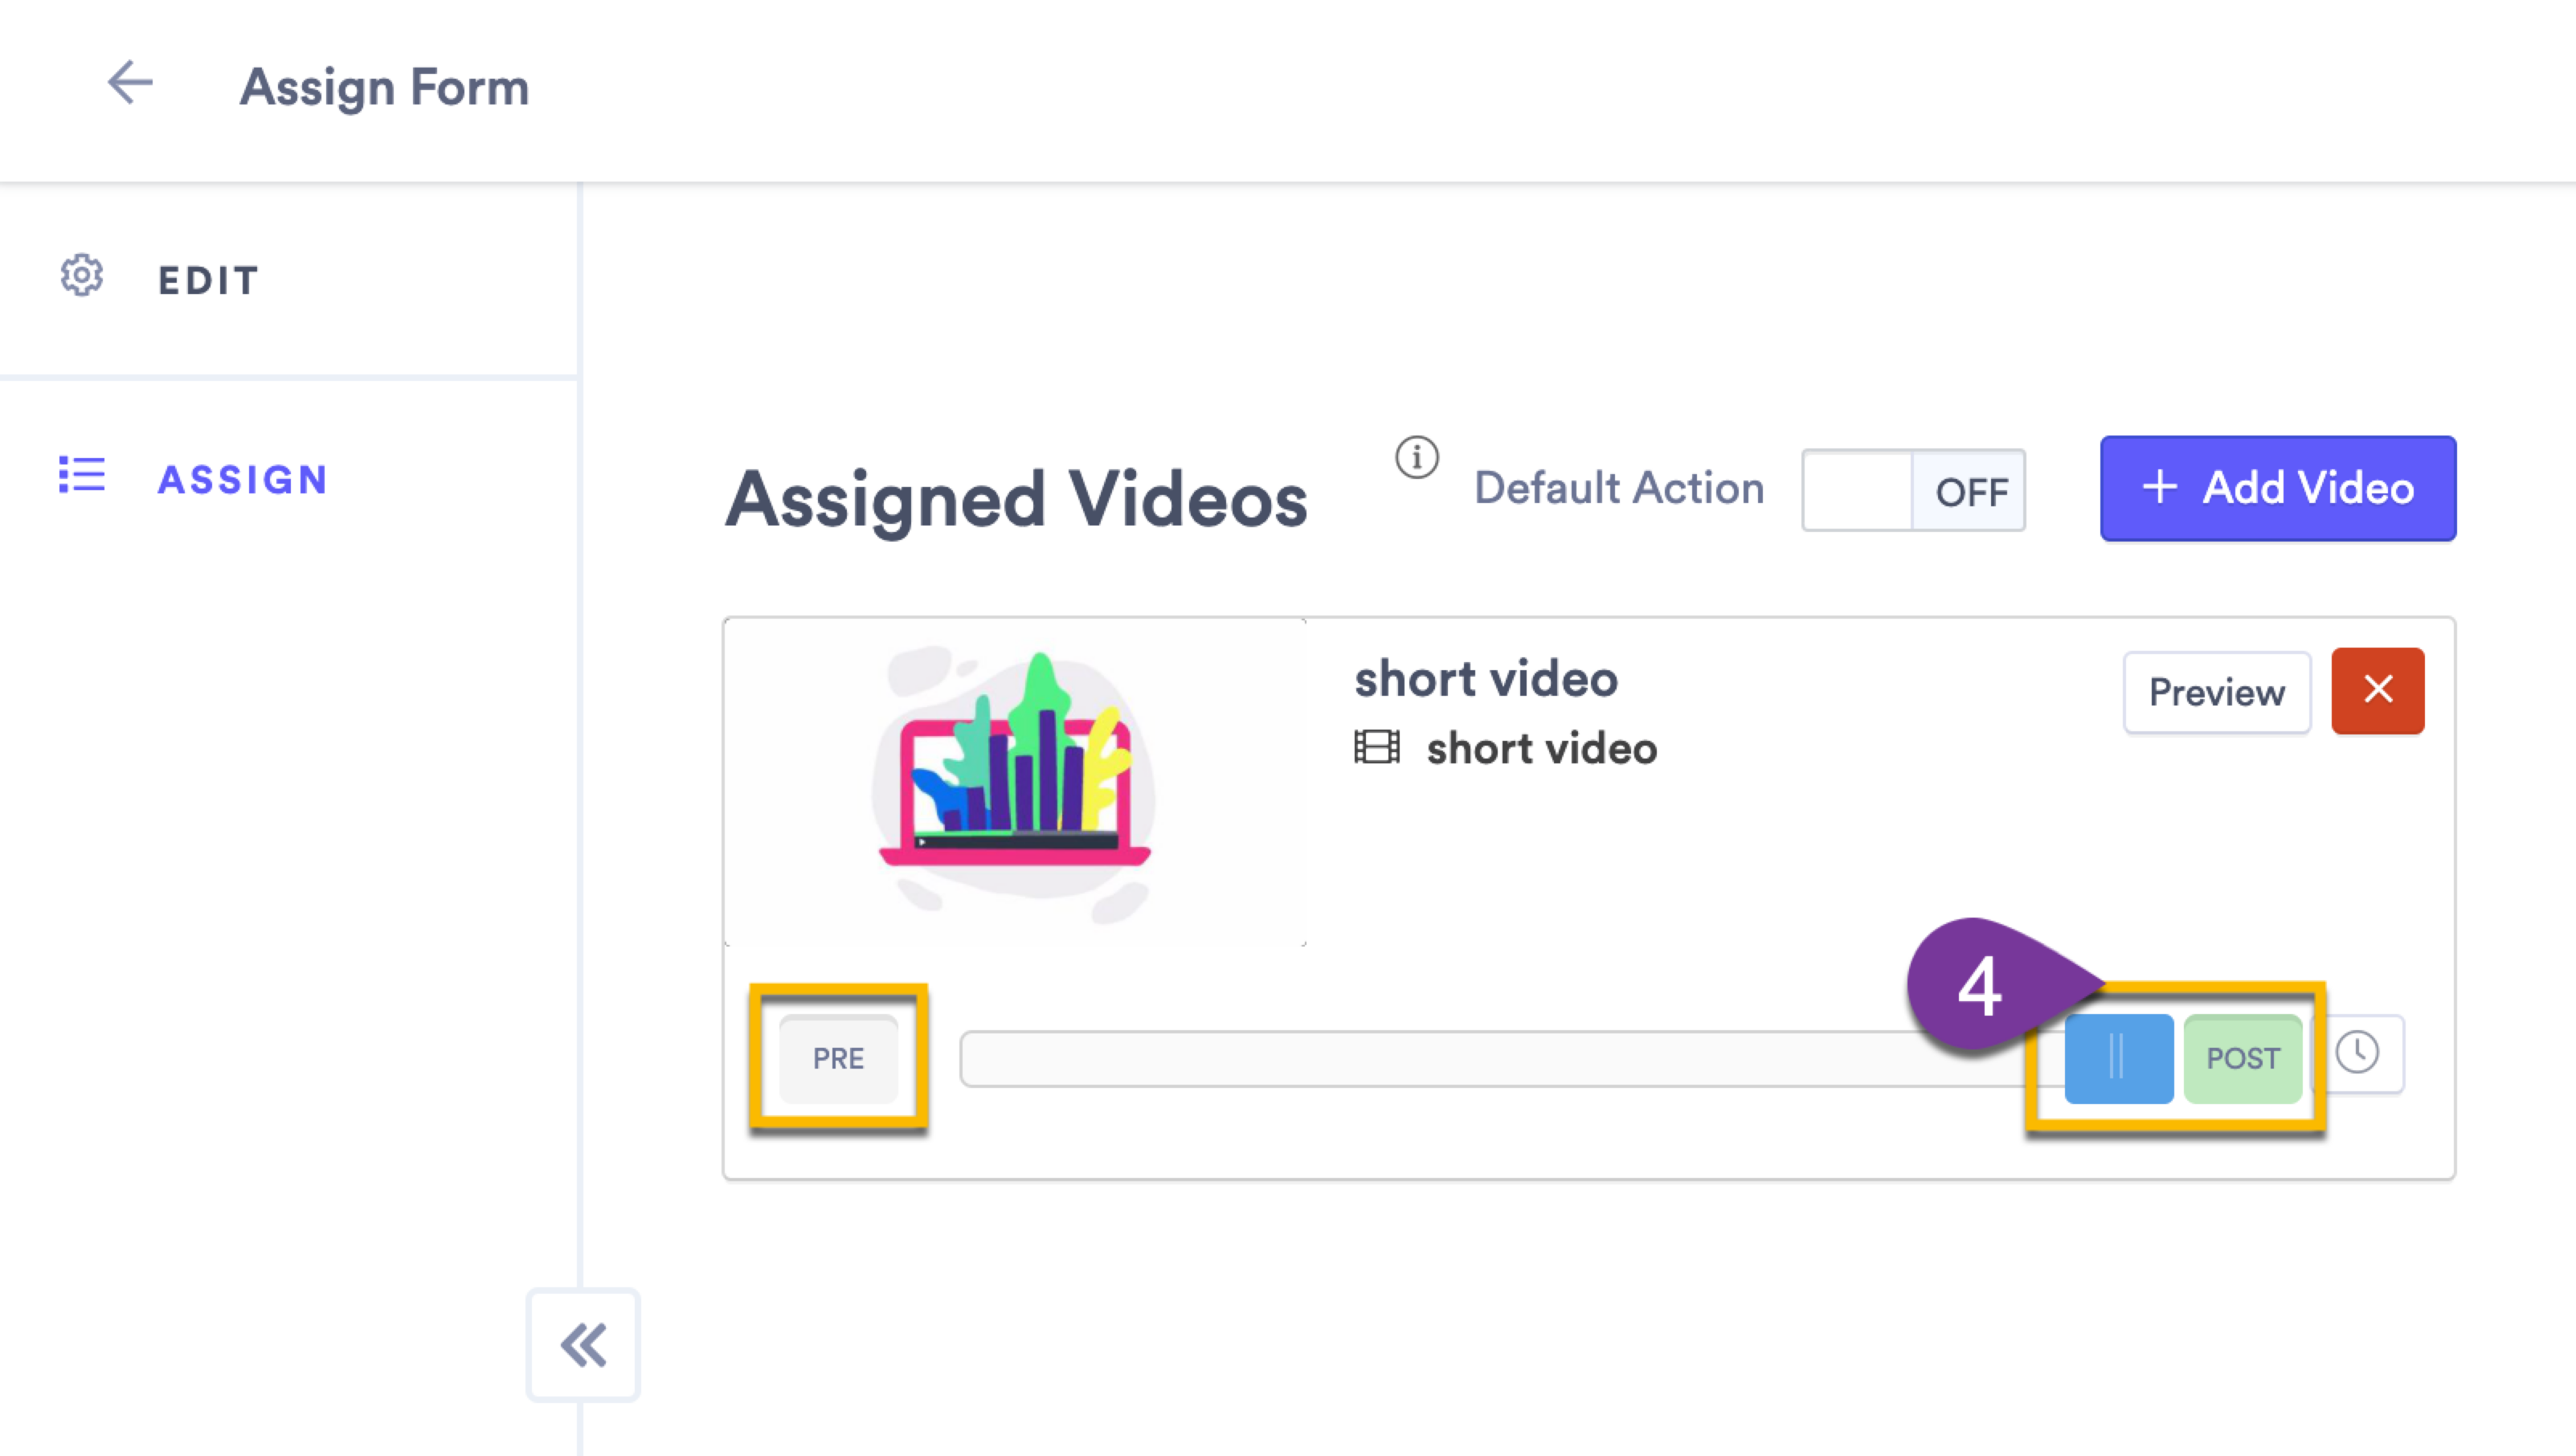This screenshot has width=2576, height=1456.
Task: Collapse the sidebar with the double chevron
Action: click(x=583, y=1345)
